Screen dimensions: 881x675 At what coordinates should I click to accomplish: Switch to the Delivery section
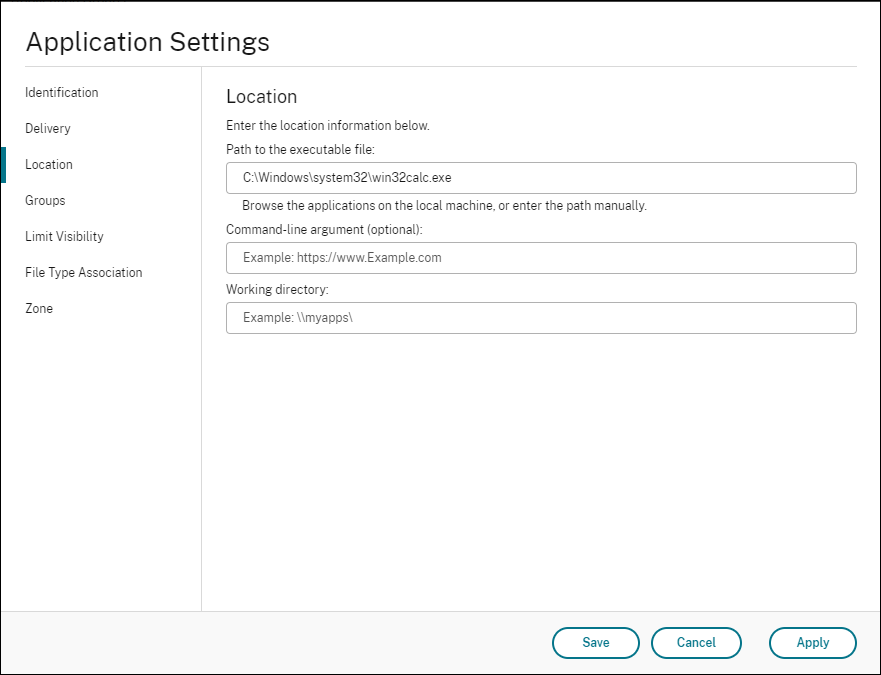[48, 129]
